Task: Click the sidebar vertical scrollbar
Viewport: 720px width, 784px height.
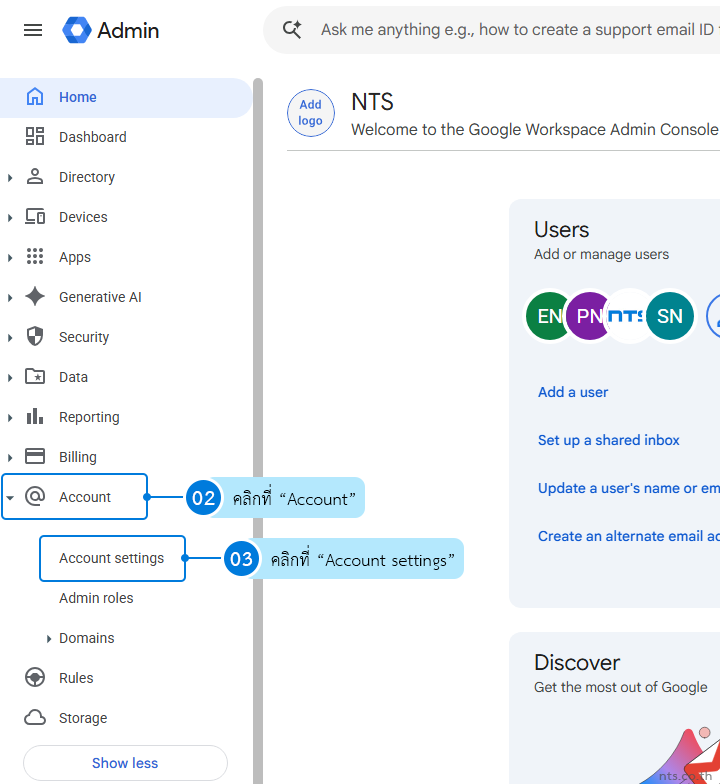Action: click(x=258, y=430)
